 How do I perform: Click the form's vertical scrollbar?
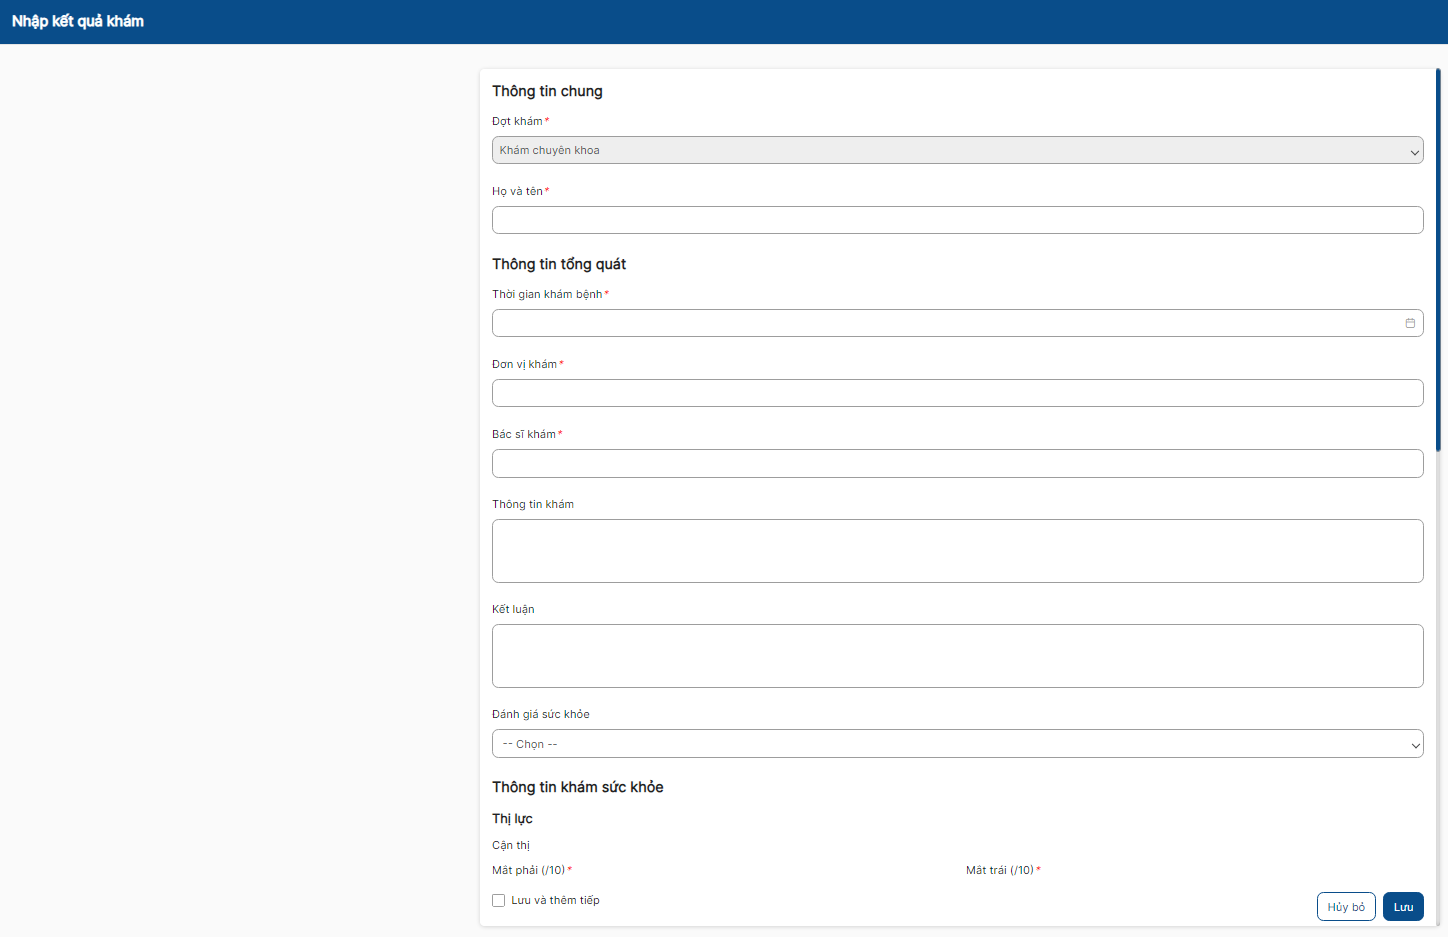click(1438, 260)
